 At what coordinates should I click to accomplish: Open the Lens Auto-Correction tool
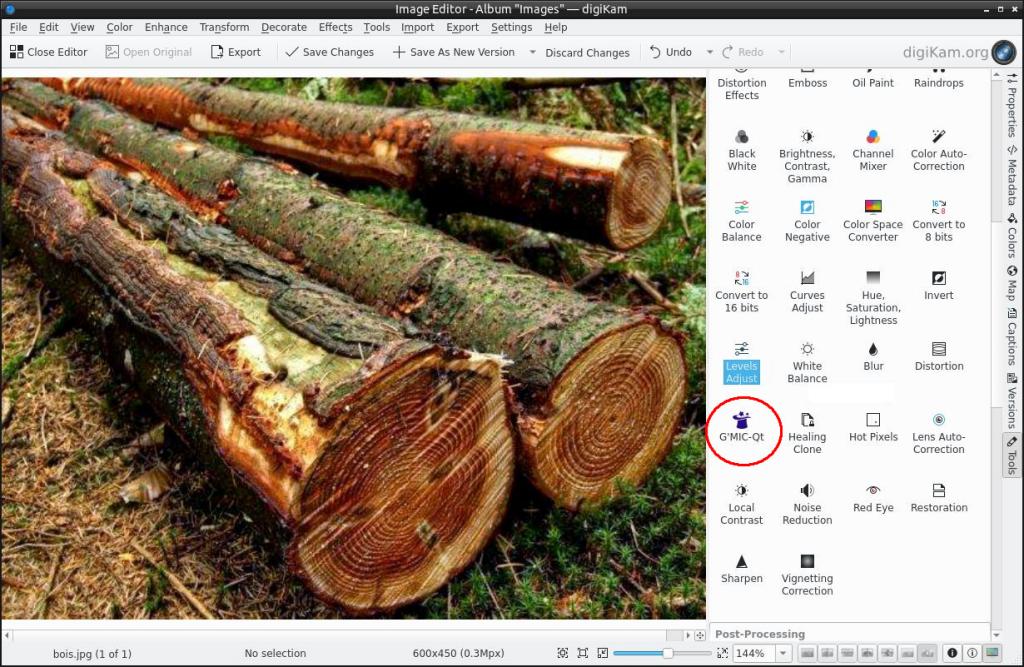point(939,432)
